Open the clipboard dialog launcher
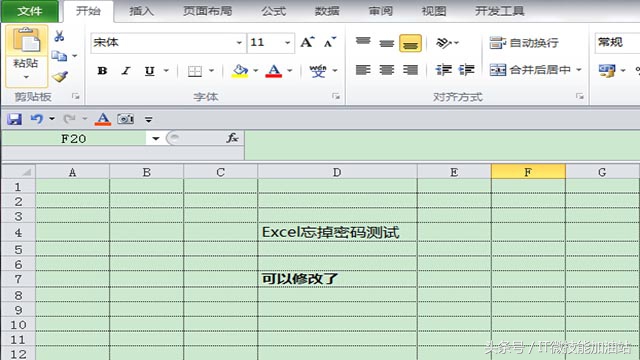This screenshot has height=360, width=640. 76,96
